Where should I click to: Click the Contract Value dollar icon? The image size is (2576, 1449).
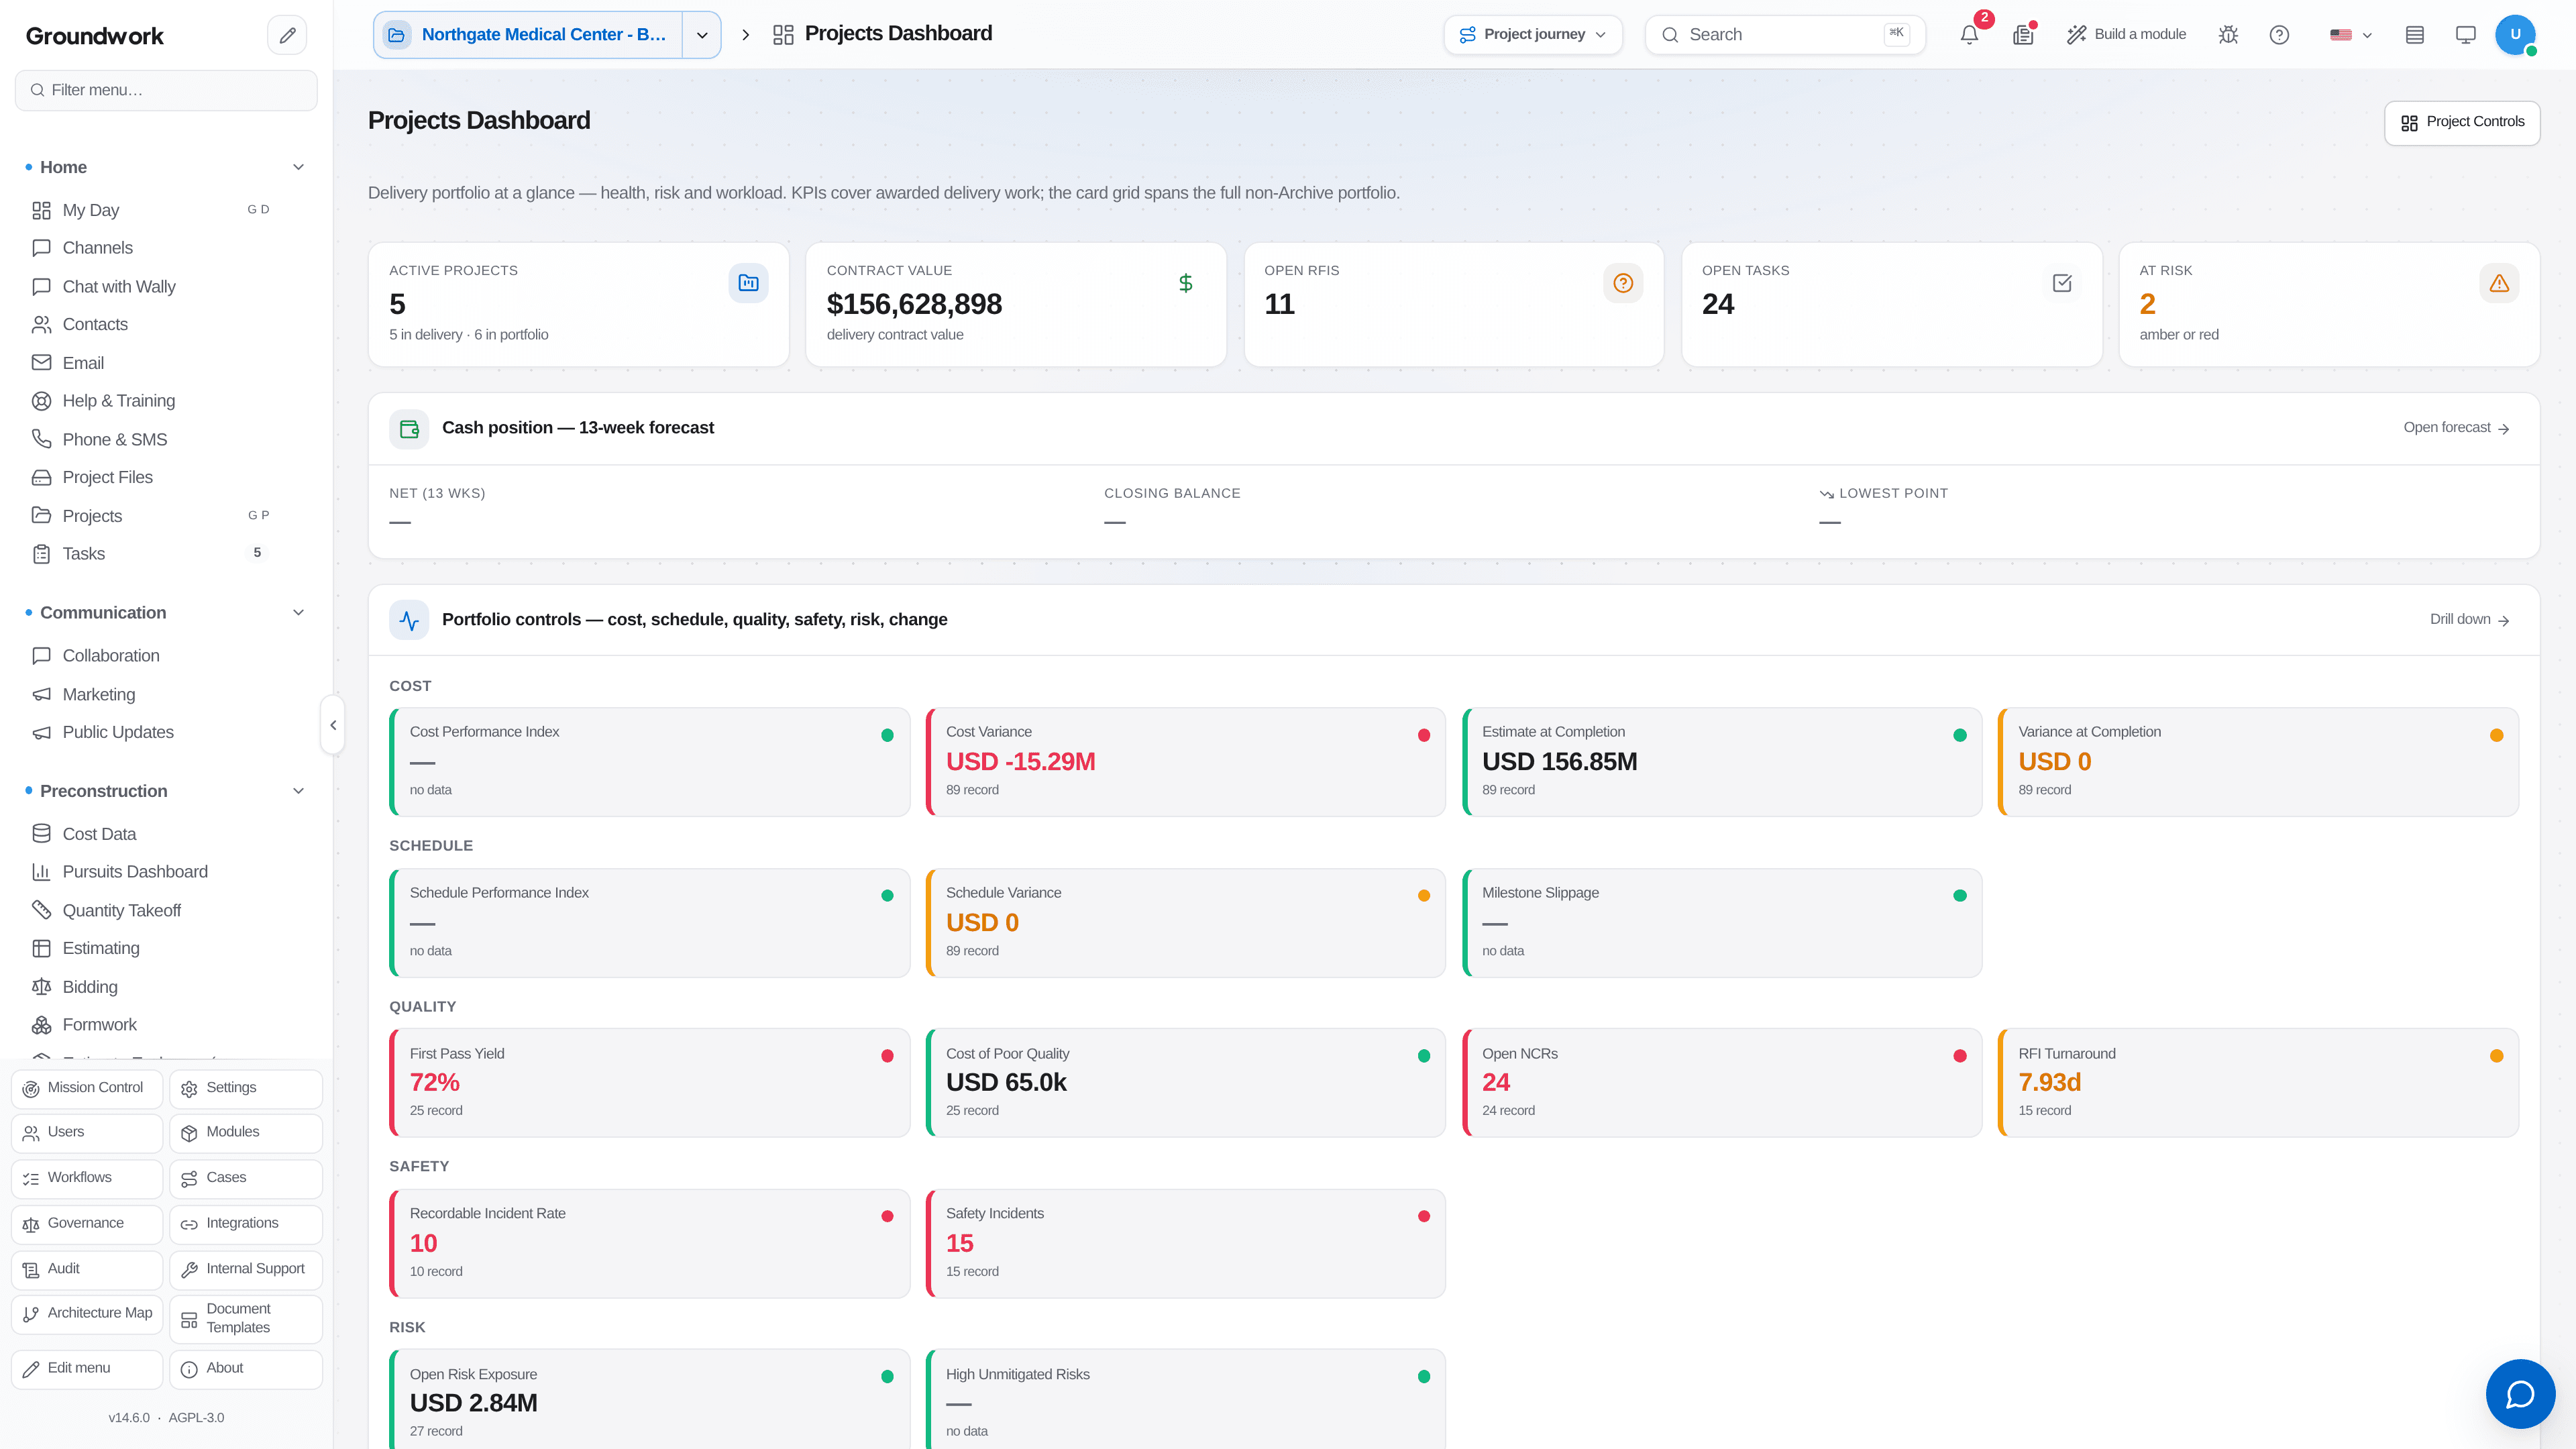click(1185, 283)
